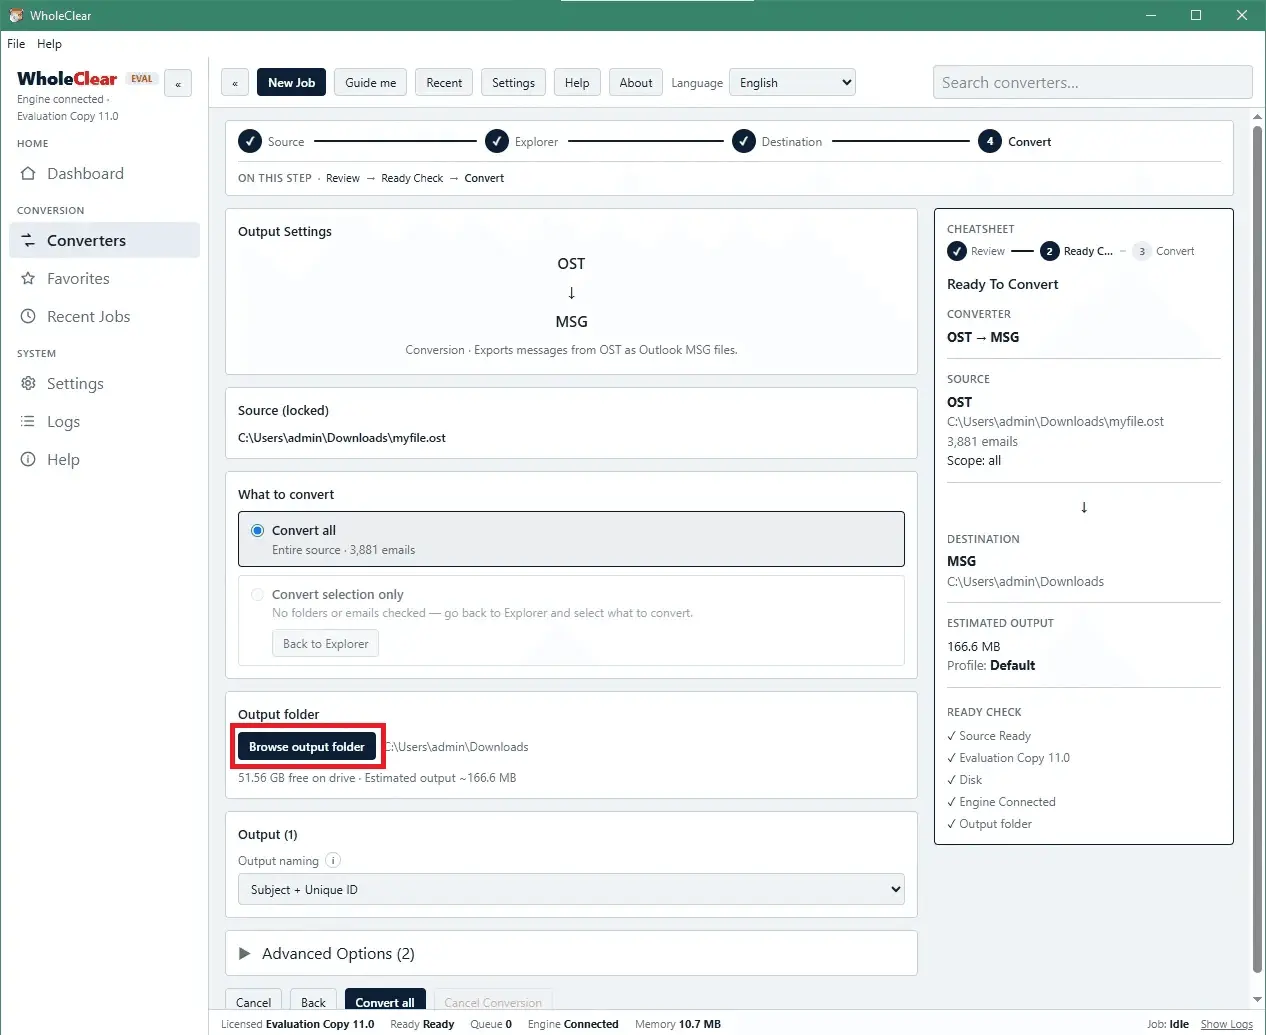Open the Output naming dropdown

click(571, 890)
